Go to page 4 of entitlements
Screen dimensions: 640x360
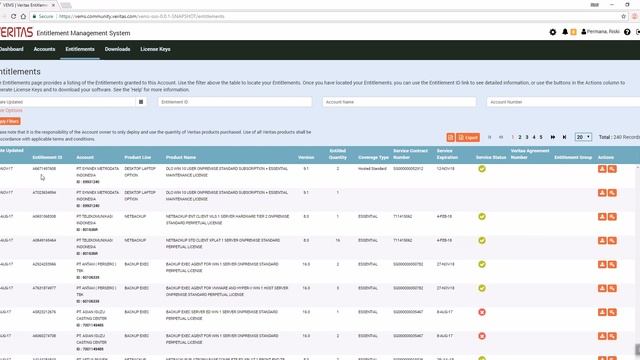click(x=534, y=137)
